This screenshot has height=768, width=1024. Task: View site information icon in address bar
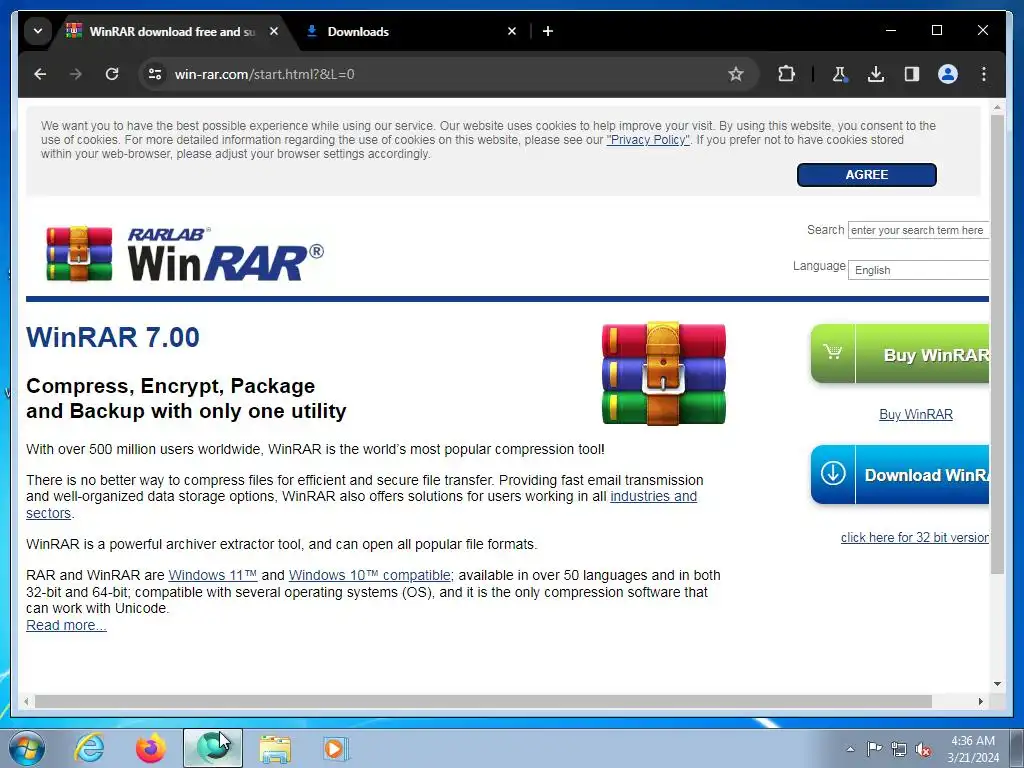tap(155, 74)
